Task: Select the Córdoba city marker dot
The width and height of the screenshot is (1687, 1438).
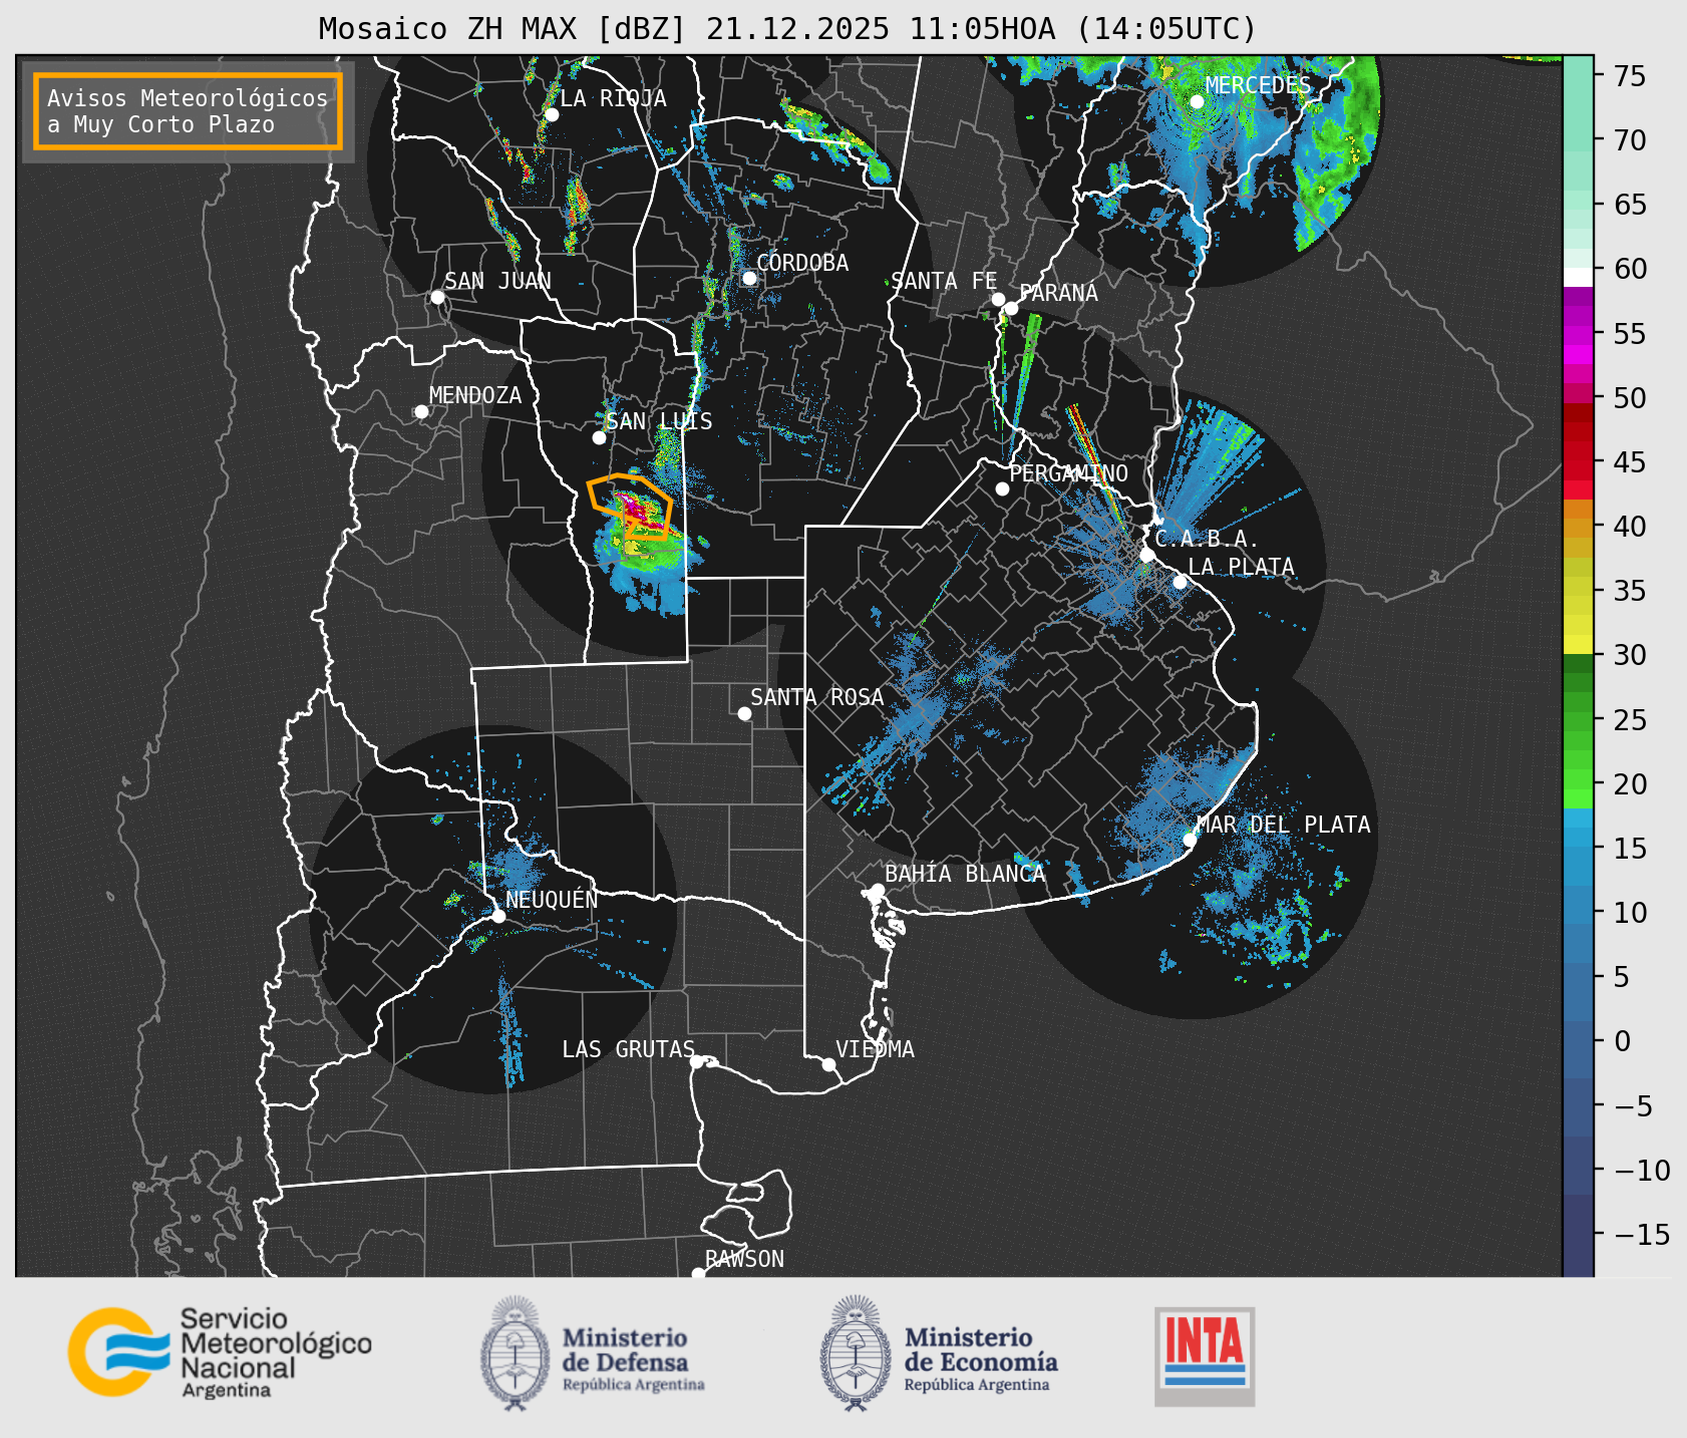Action: (749, 278)
